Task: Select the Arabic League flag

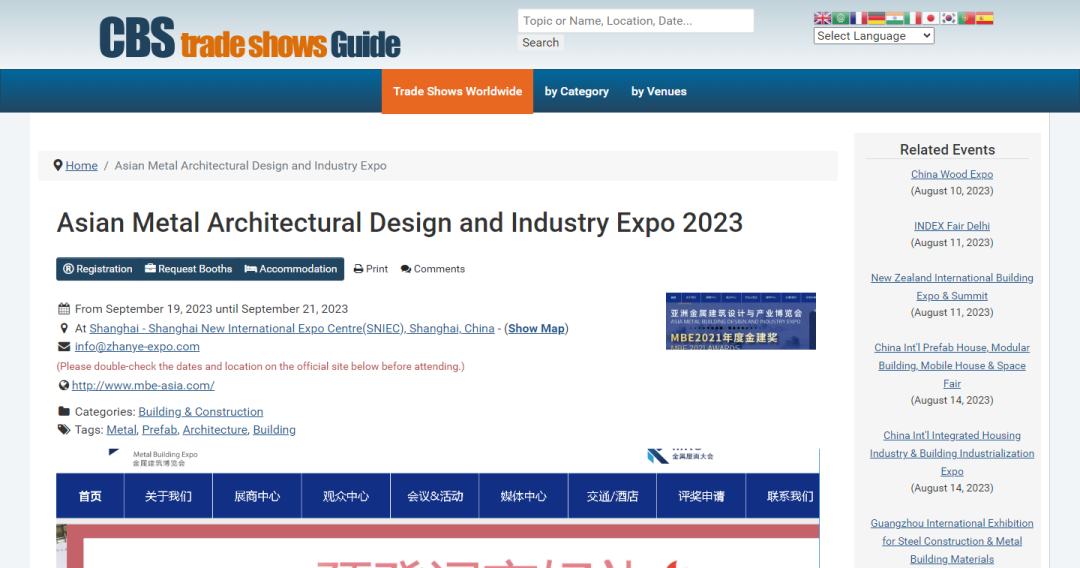Action: (840, 19)
